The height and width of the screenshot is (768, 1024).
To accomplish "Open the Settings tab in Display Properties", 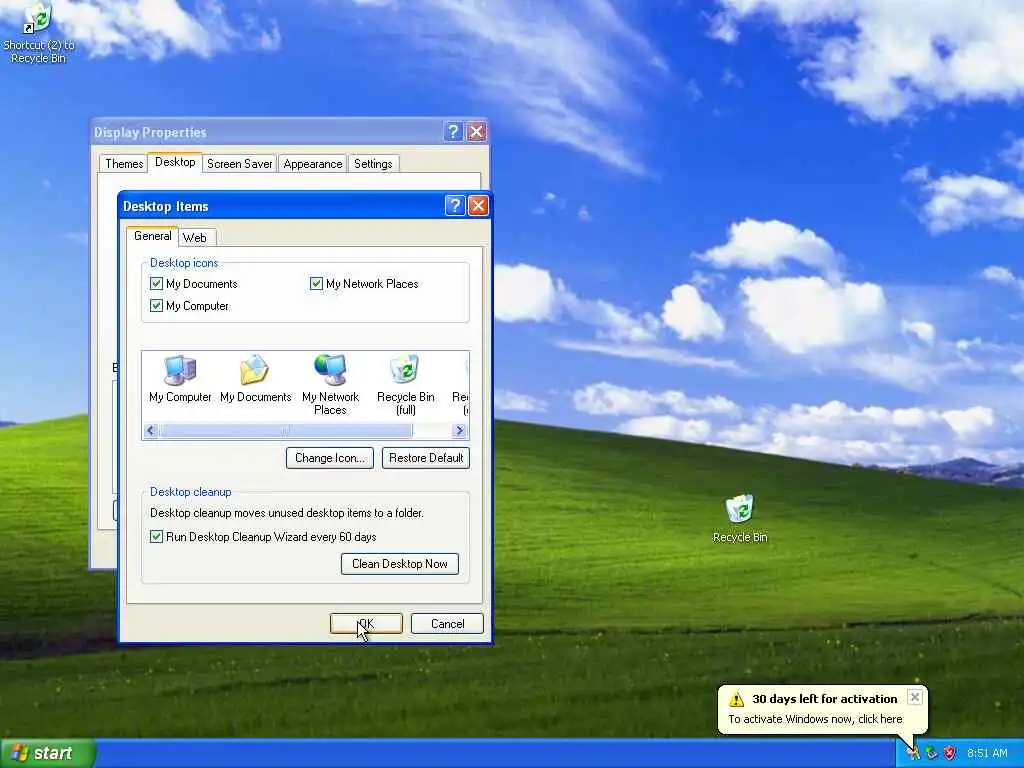I will click(x=373, y=164).
